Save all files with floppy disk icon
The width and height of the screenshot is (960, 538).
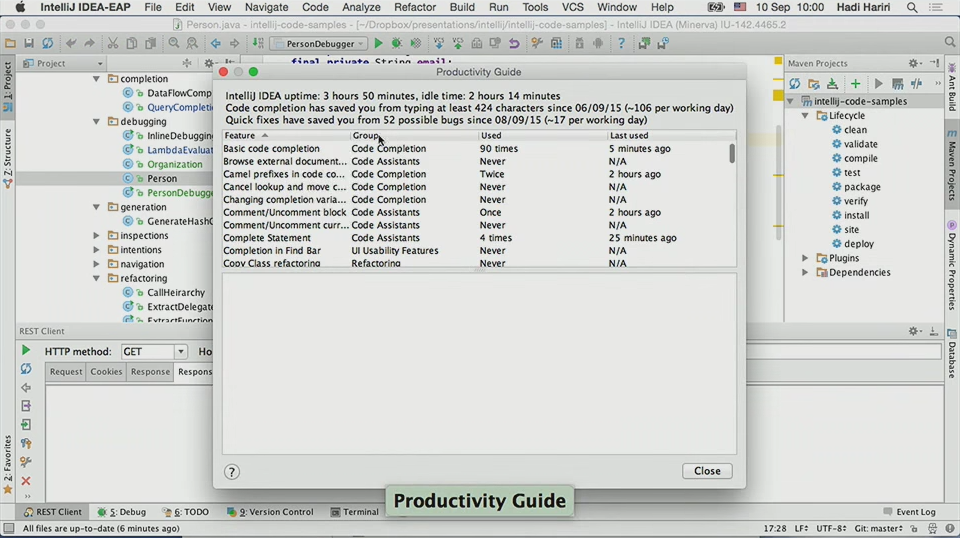[x=29, y=43]
